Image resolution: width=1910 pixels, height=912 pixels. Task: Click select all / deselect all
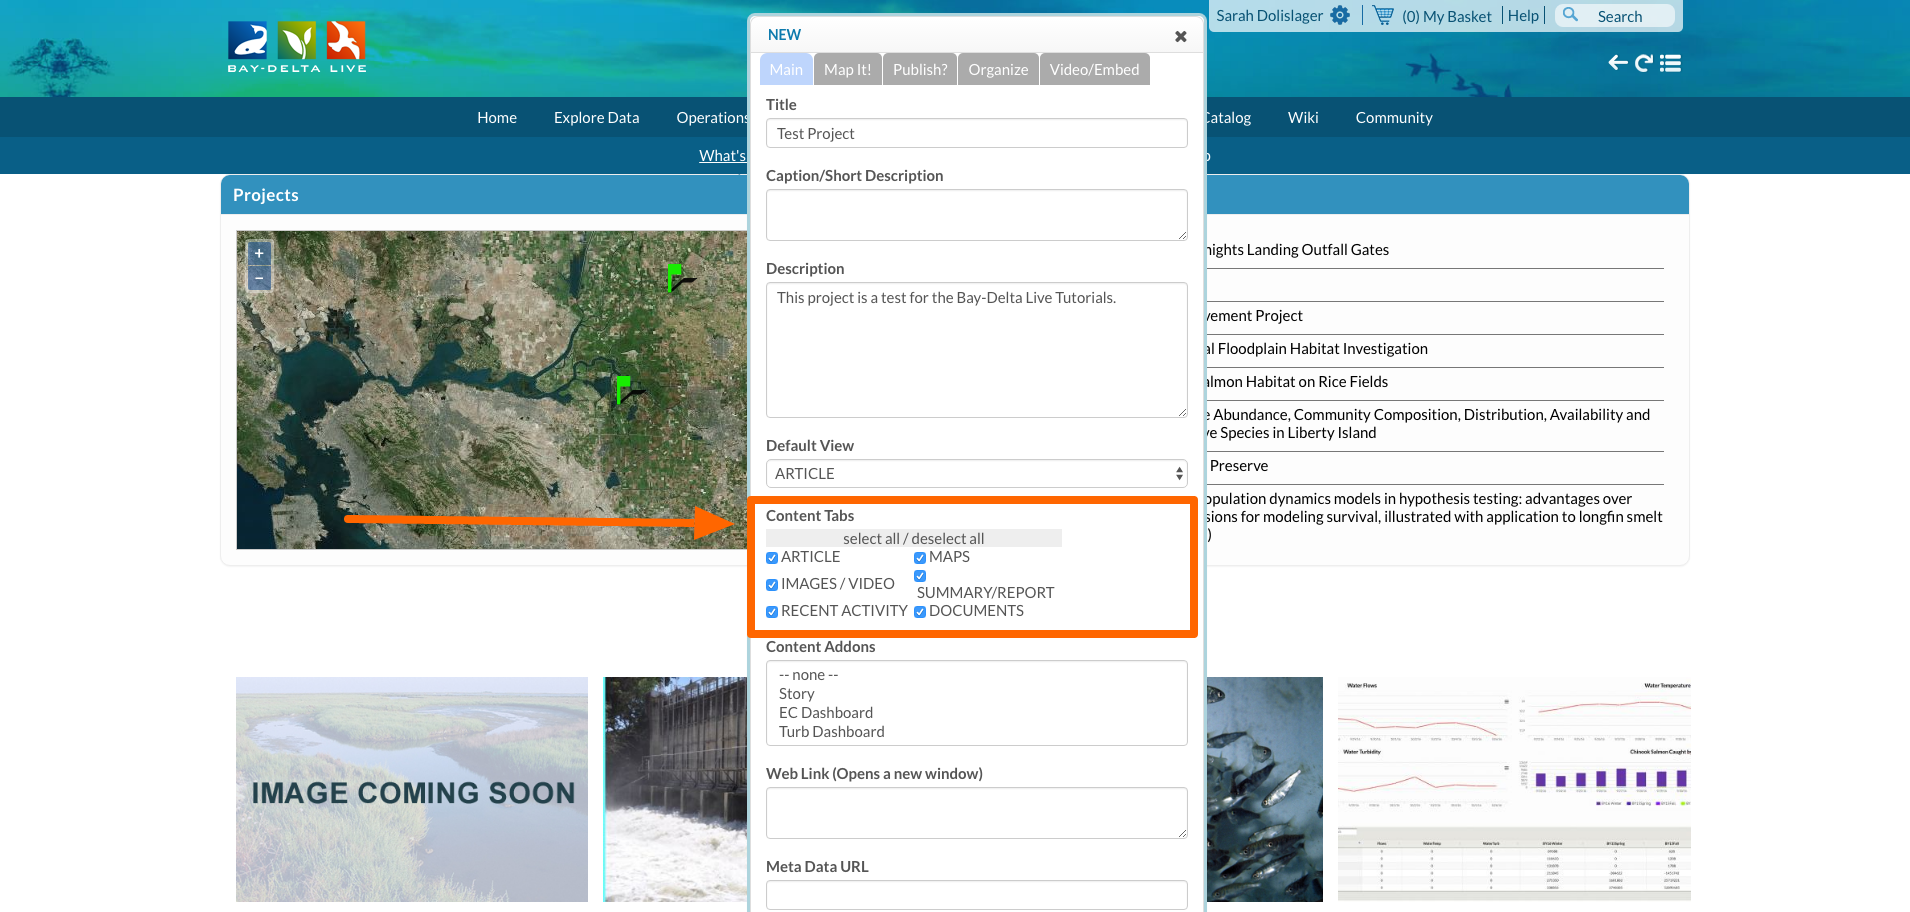click(x=913, y=539)
